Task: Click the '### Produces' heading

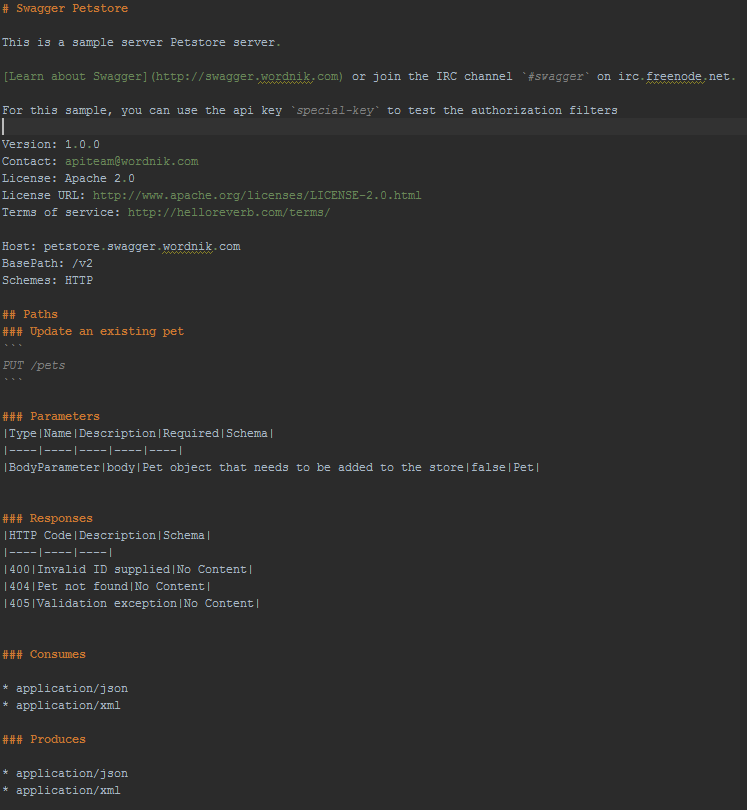Action: click(44, 740)
